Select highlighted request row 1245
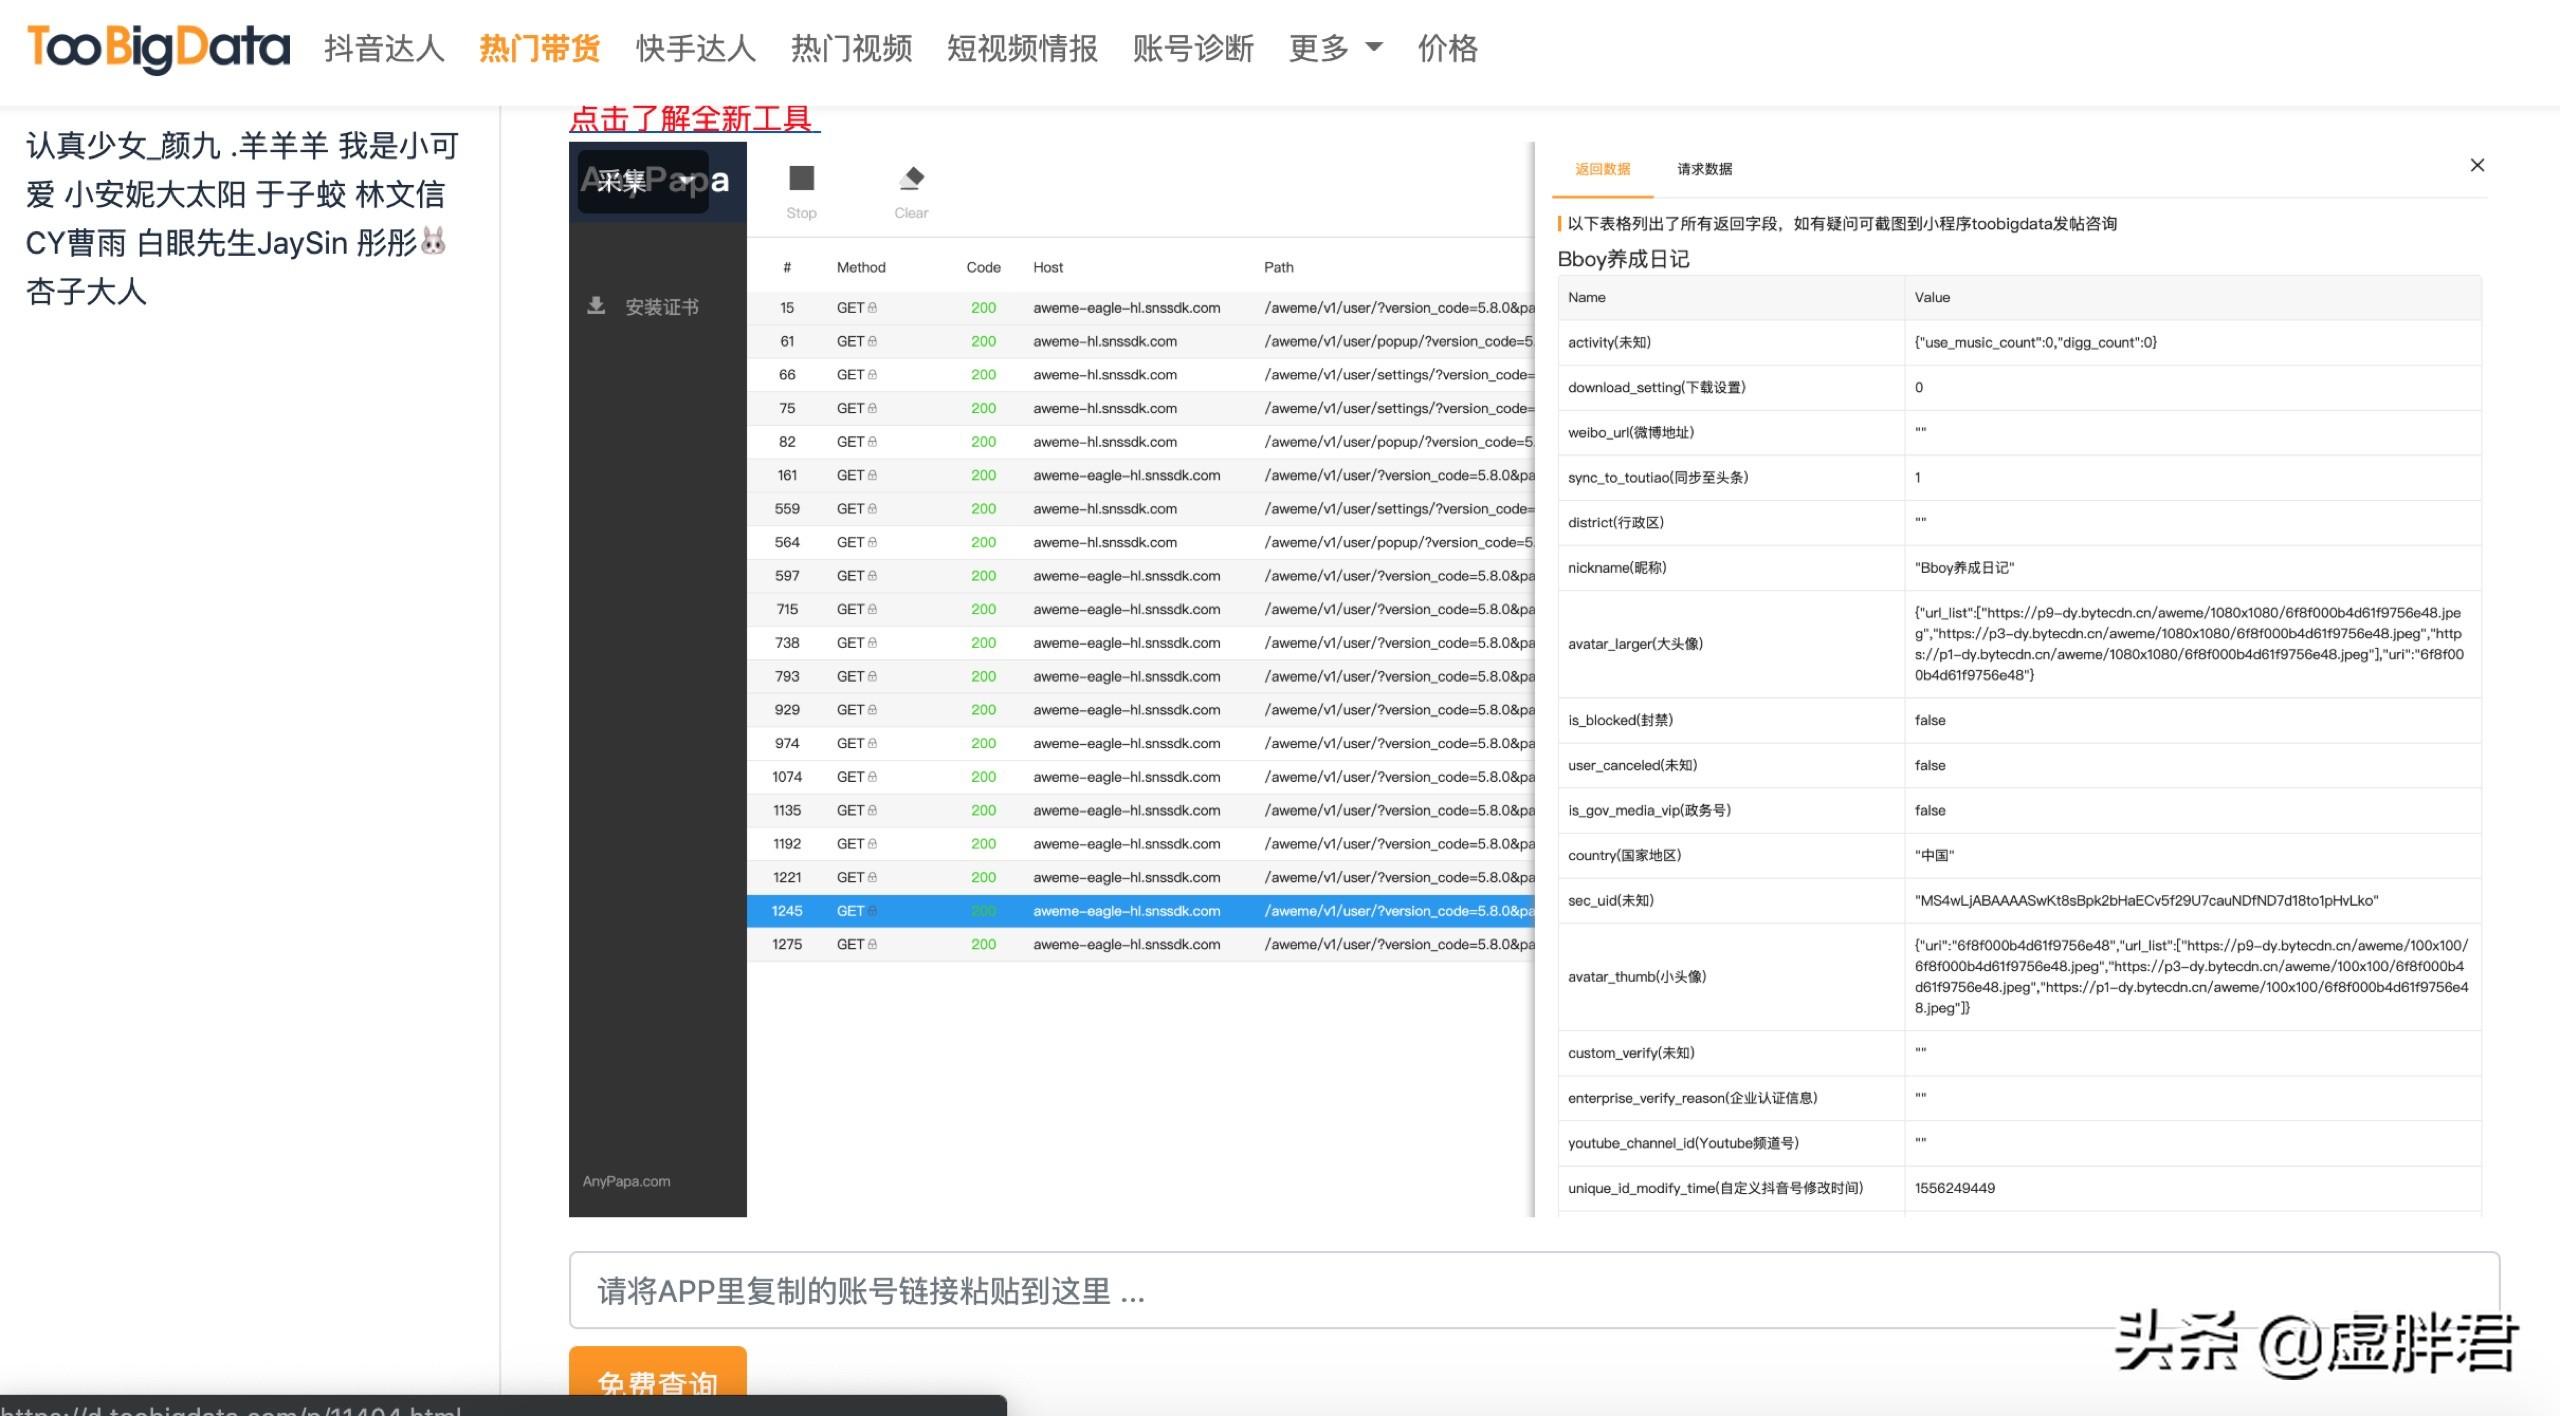 click(1140, 911)
